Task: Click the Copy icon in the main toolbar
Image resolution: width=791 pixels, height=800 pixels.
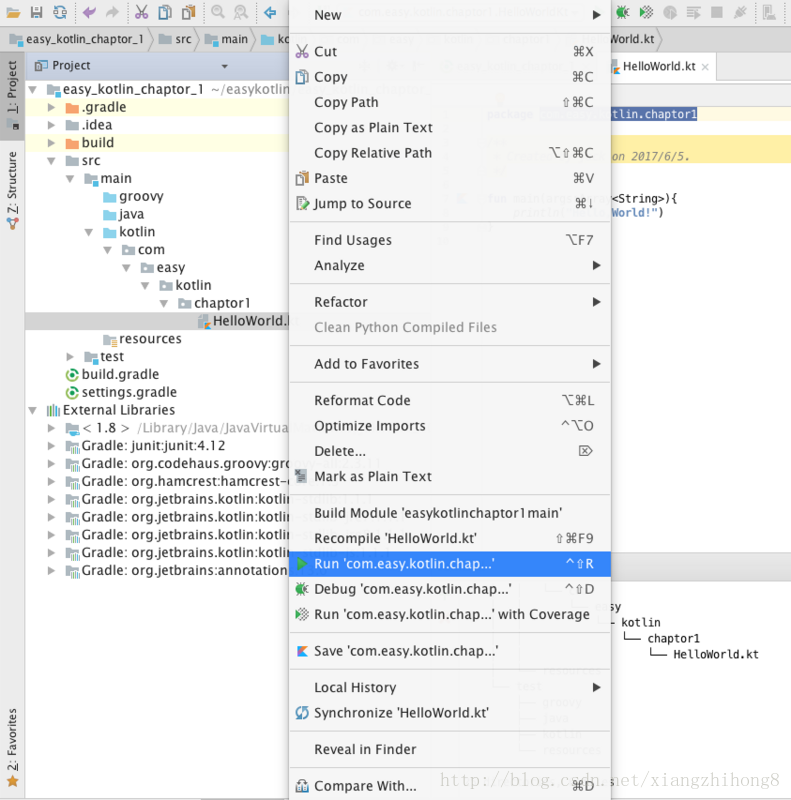Action: (x=165, y=12)
